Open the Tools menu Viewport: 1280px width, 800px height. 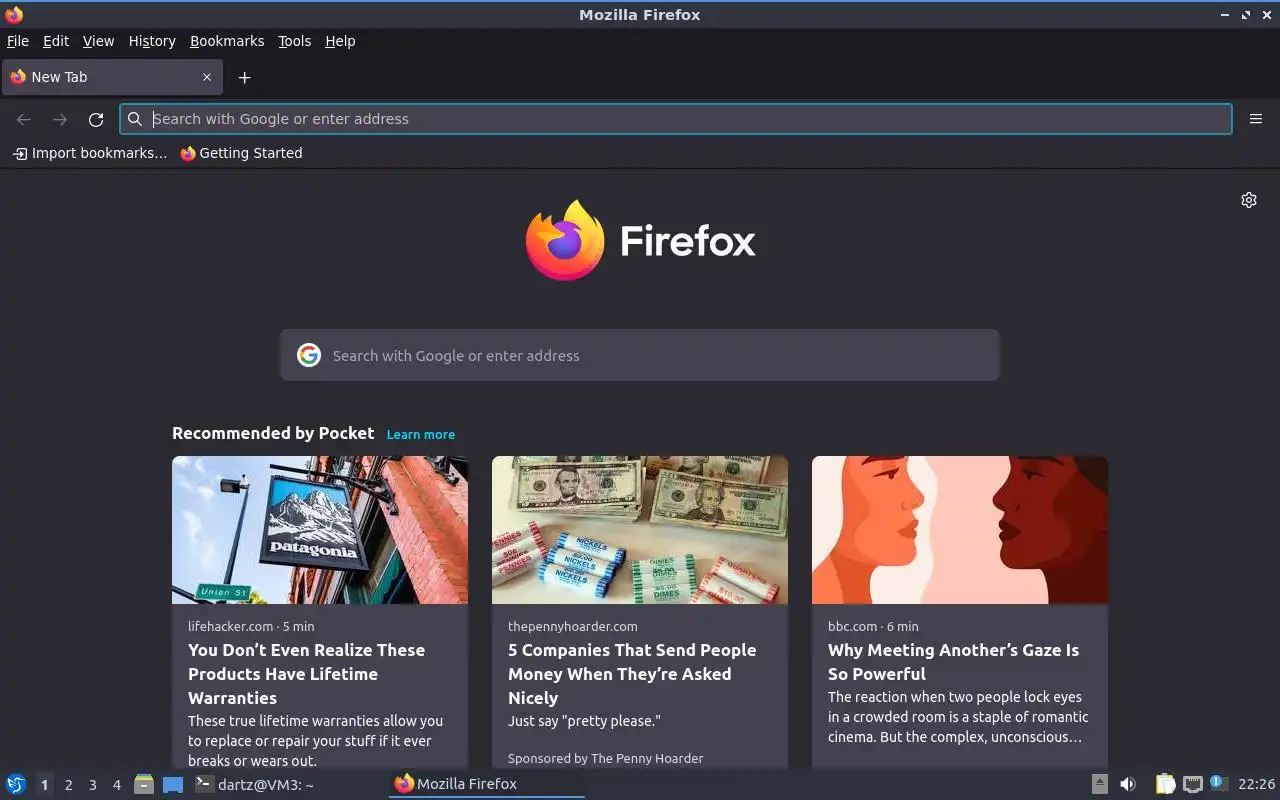[295, 41]
